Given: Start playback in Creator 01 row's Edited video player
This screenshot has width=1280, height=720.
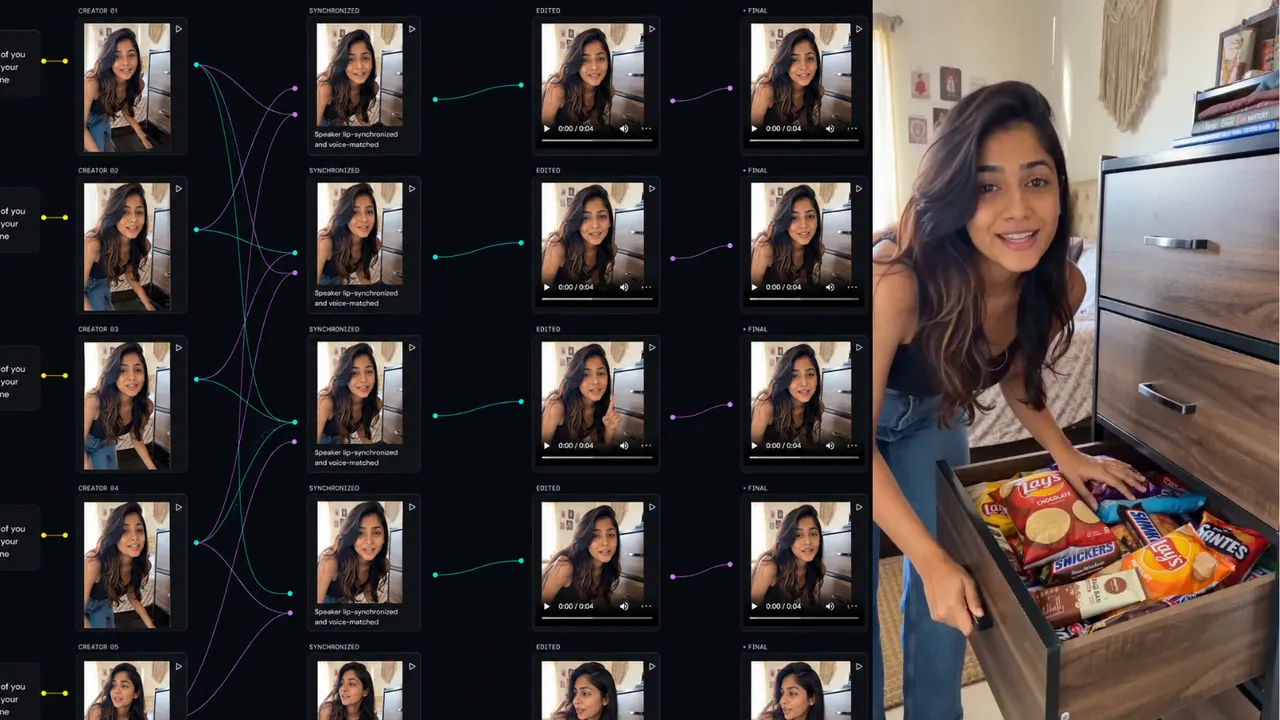Looking at the screenshot, I should (547, 128).
